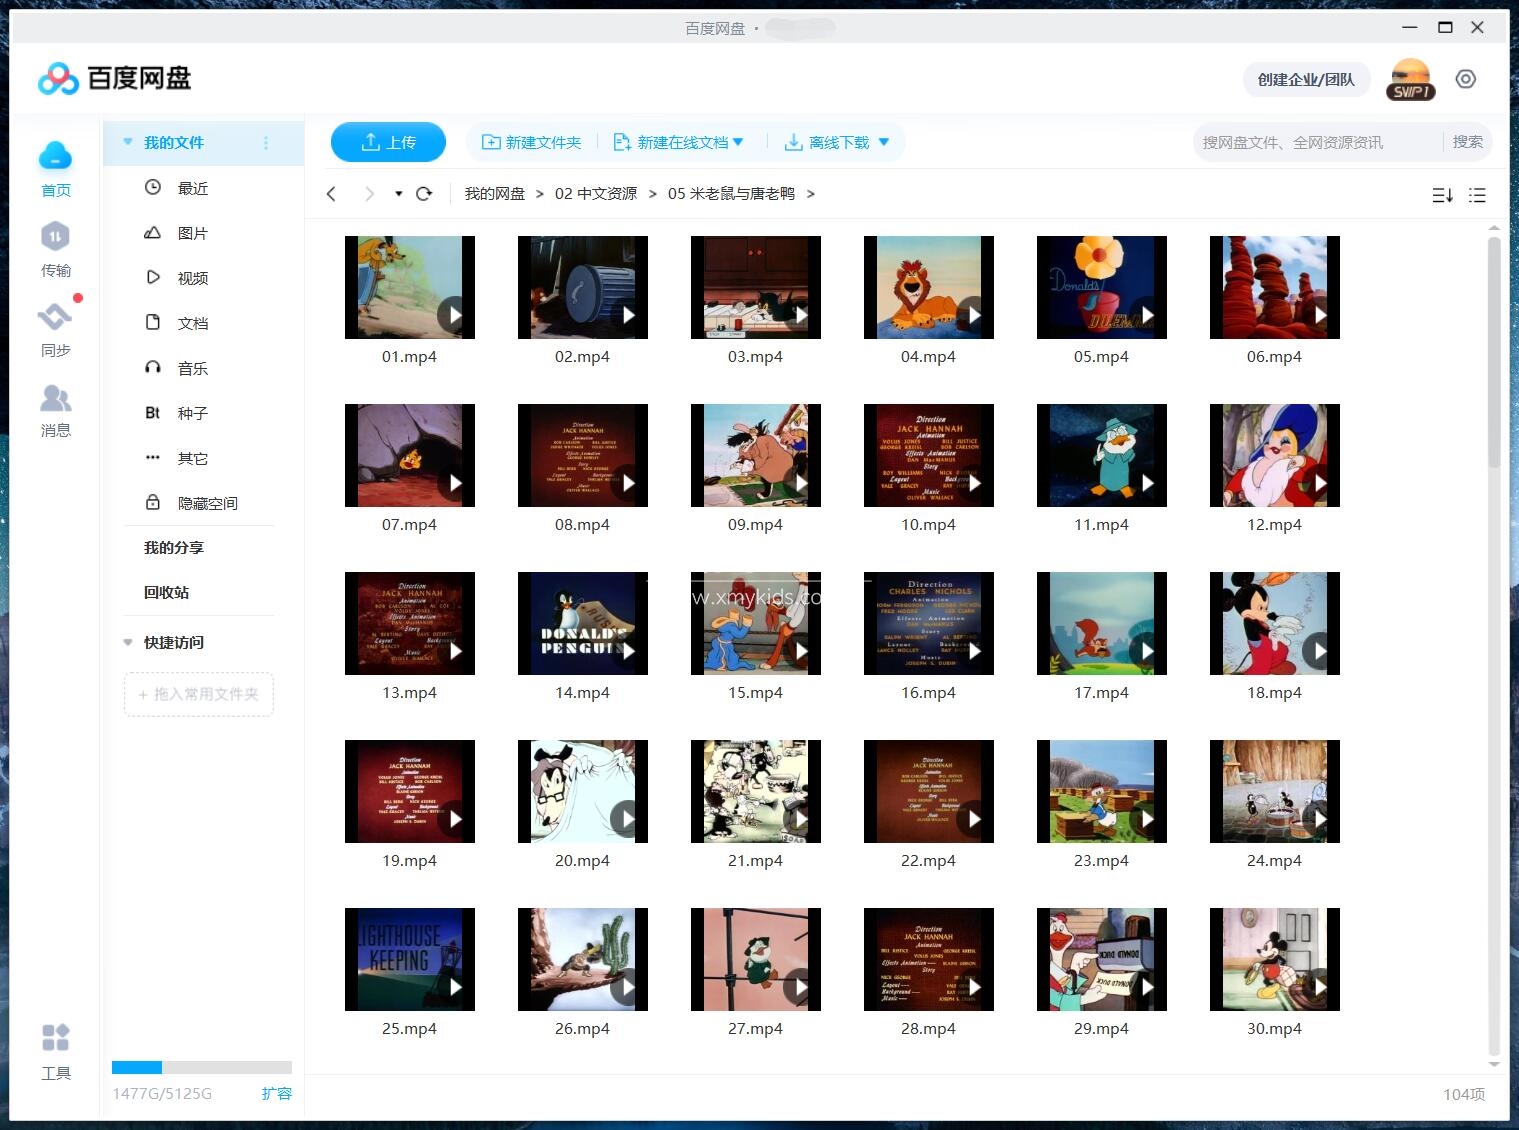Open Messages (消息) in sidebar

pos(55,410)
